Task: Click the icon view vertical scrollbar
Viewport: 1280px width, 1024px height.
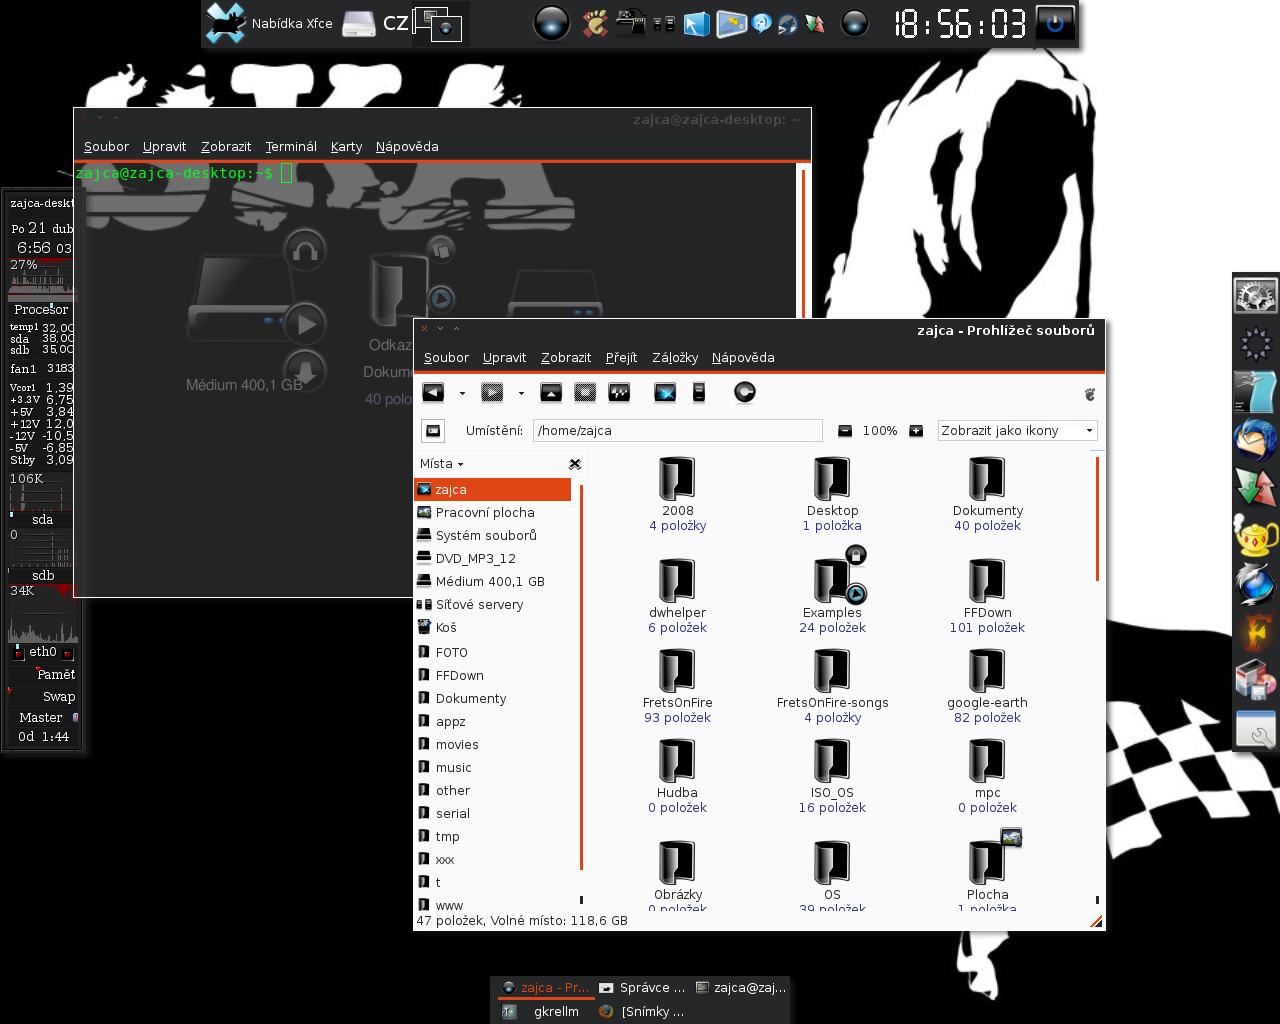Action: 1098,519
